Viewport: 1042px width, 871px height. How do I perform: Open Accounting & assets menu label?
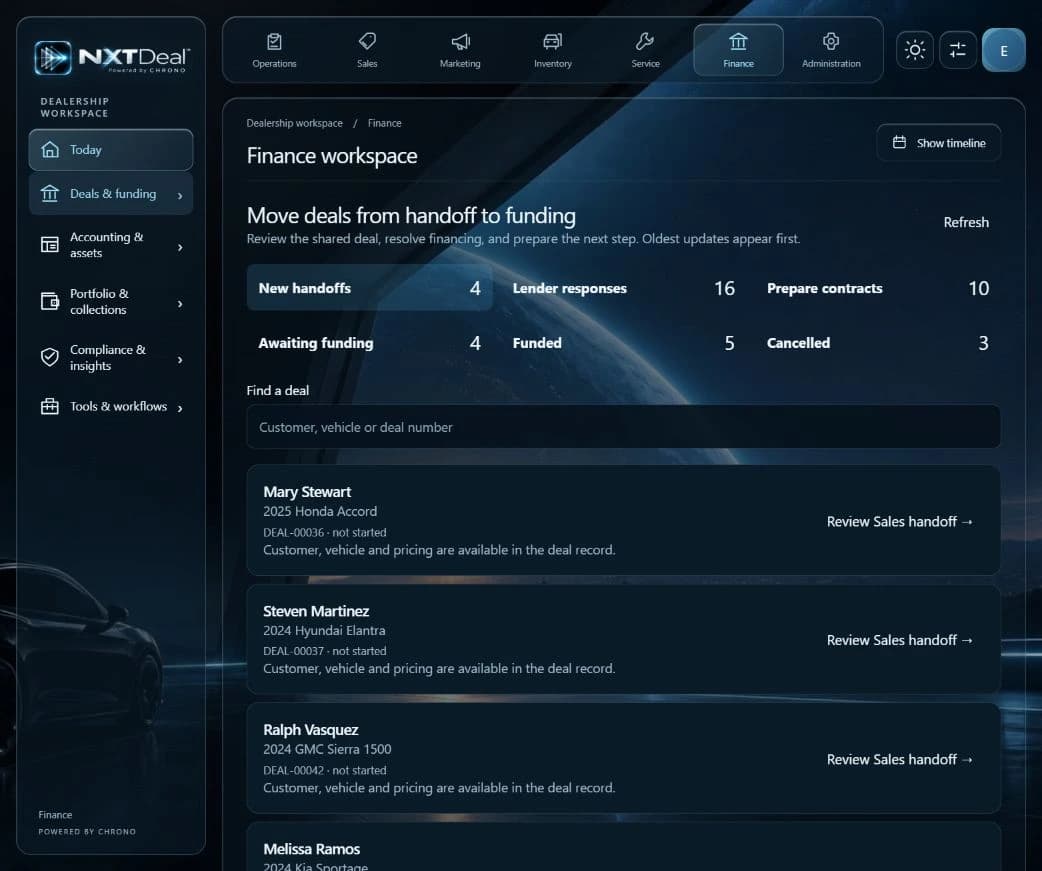click(106, 245)
